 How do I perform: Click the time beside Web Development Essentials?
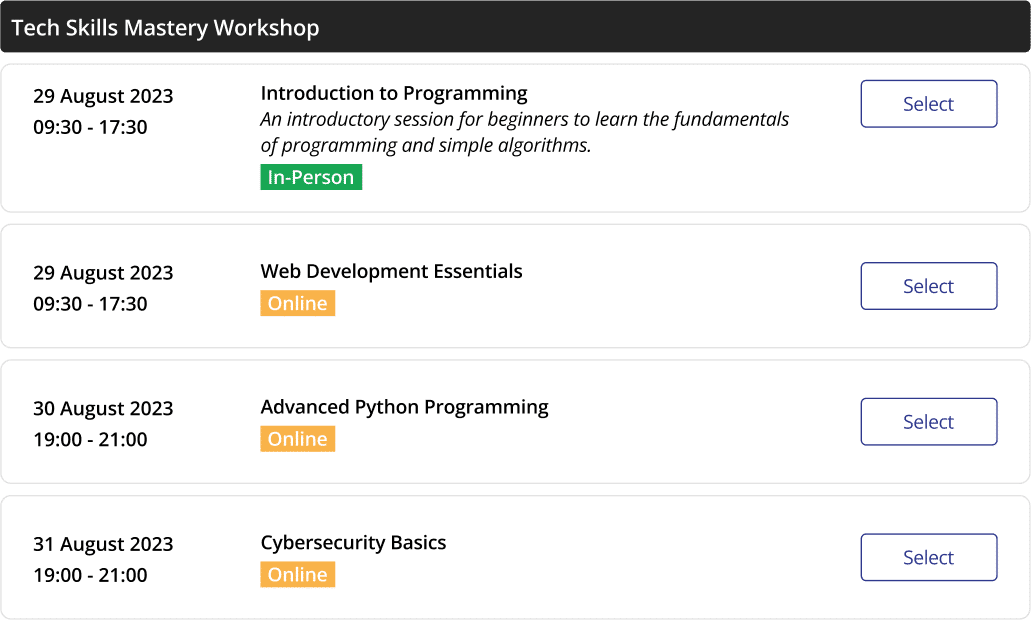pos(90,304)
